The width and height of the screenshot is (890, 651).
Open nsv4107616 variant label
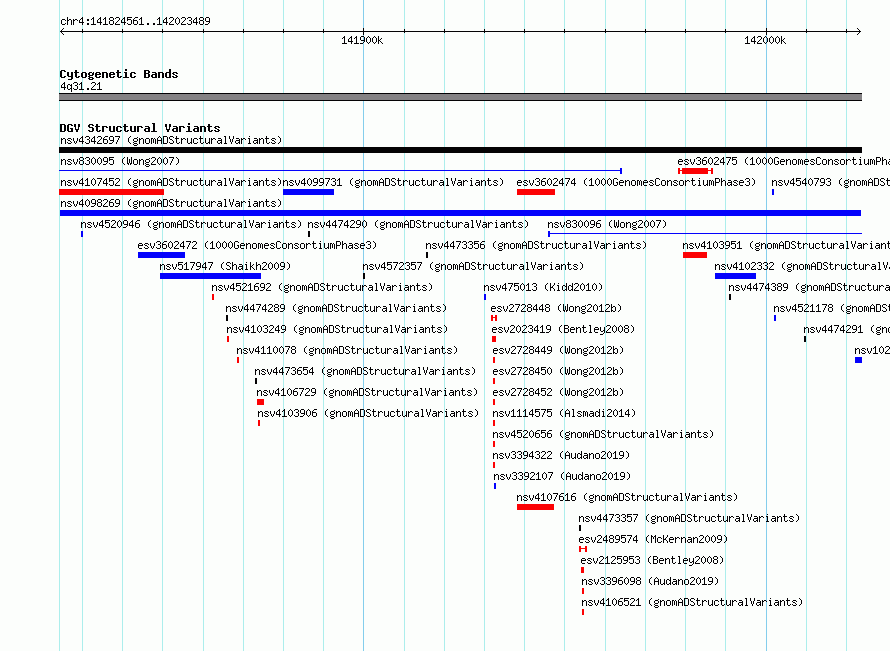pyautogui.click(x=627, y=497)
